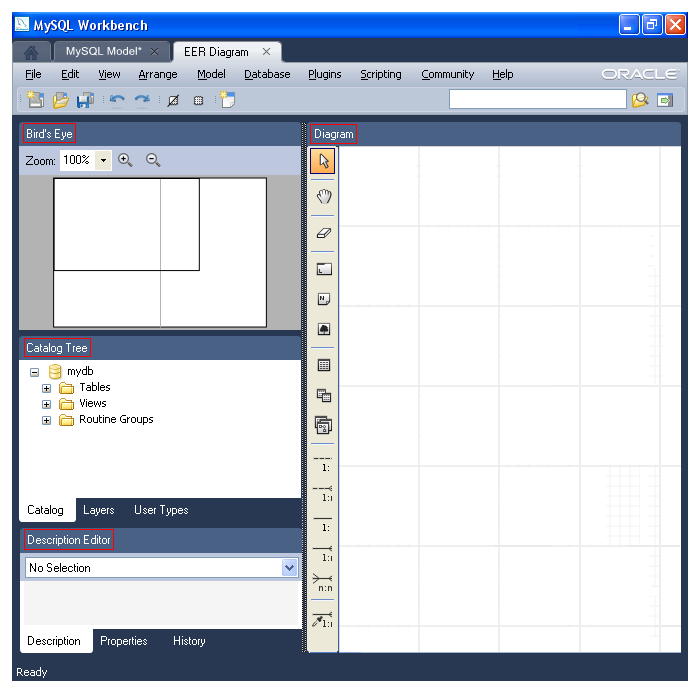
Task: Select the place new view tool
Action: [x=324, y=395]
